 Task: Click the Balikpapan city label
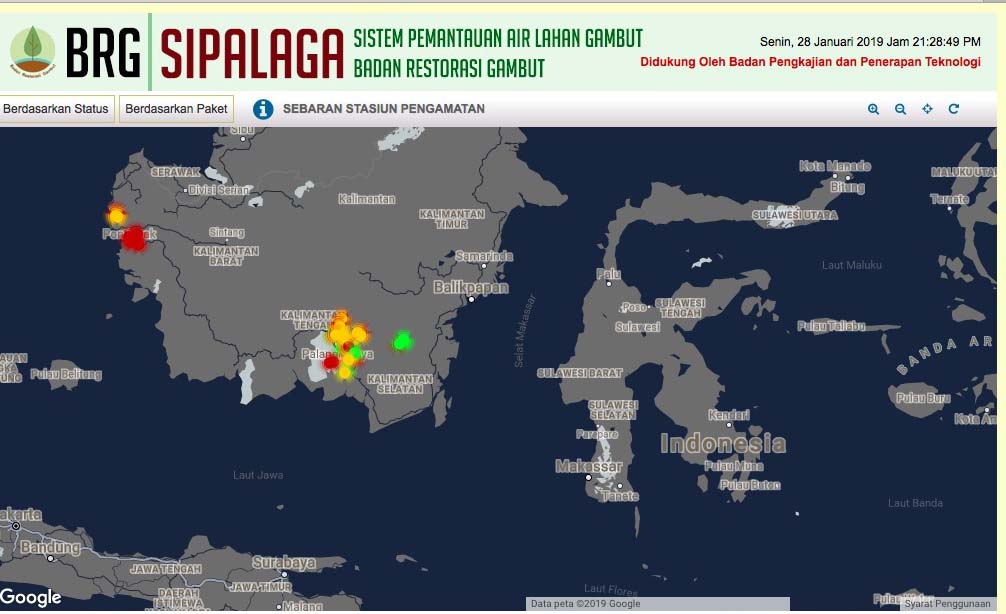[x=470, y=287]
